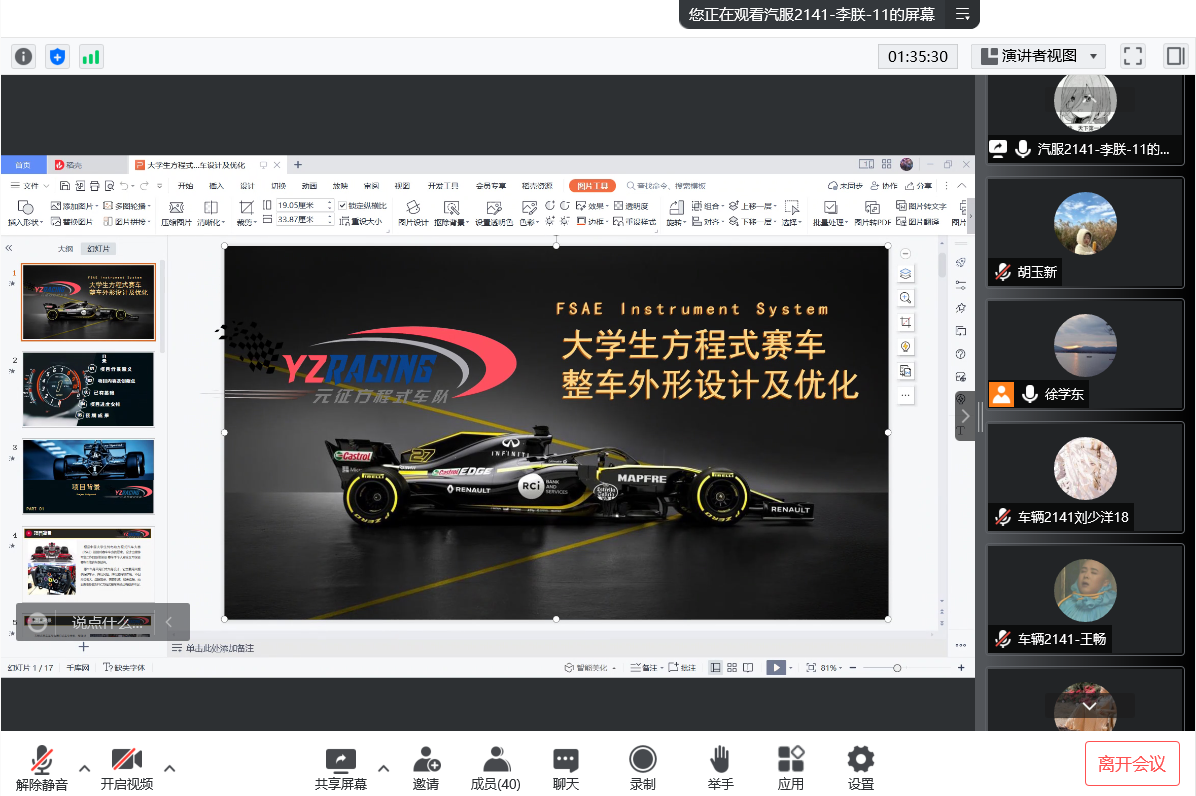Open the 添加图片 add picture dropdown
1196x796 pixels.
tap(73, 206)
